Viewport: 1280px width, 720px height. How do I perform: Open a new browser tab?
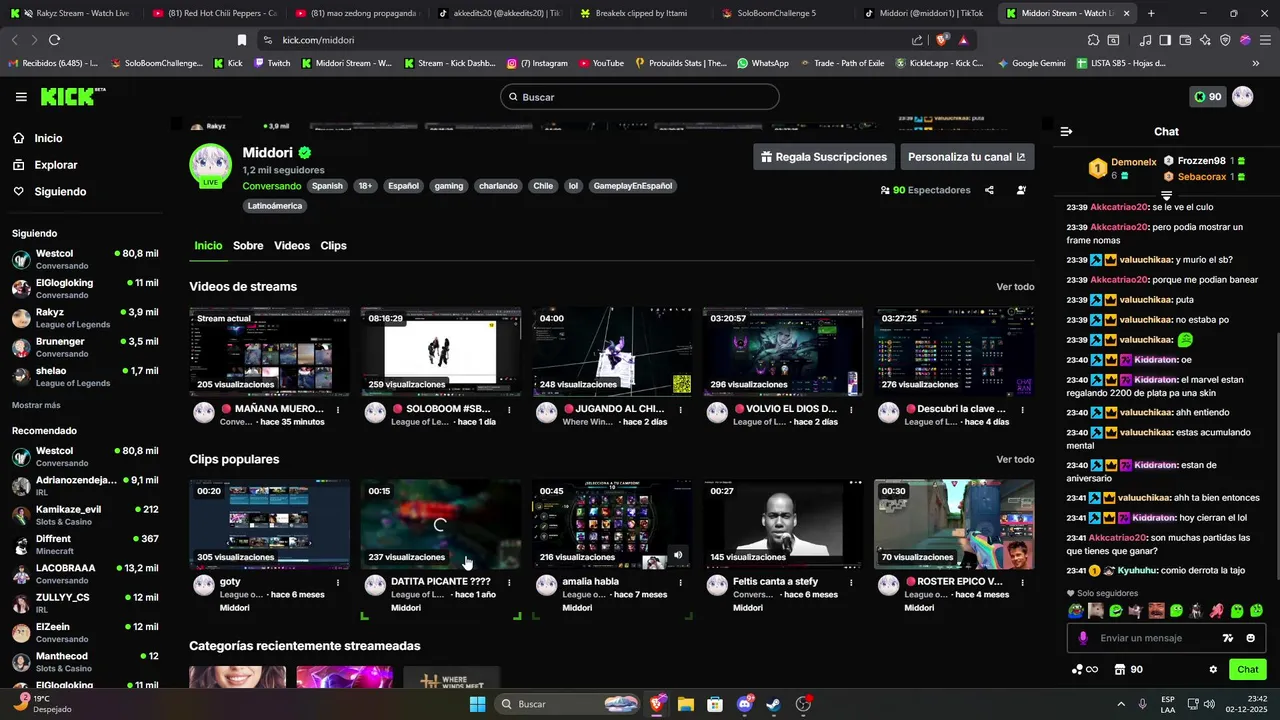(x=1151, y=13)
